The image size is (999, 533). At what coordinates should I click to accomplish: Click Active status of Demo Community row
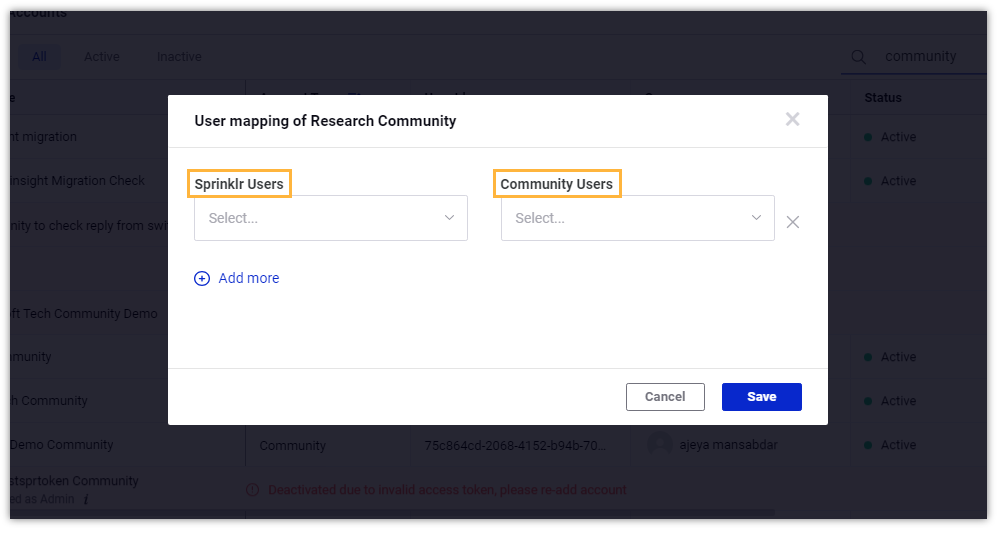click(890, 445)
